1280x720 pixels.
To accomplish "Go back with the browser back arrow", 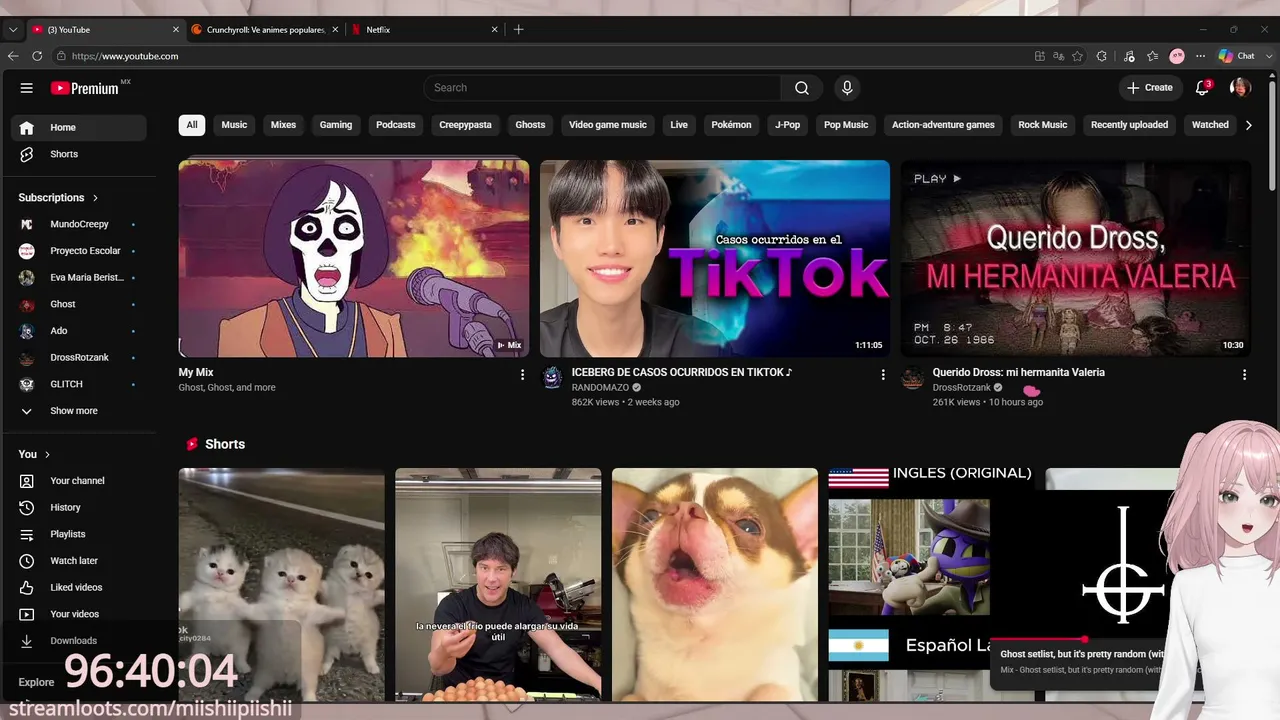I will [13, 56].
